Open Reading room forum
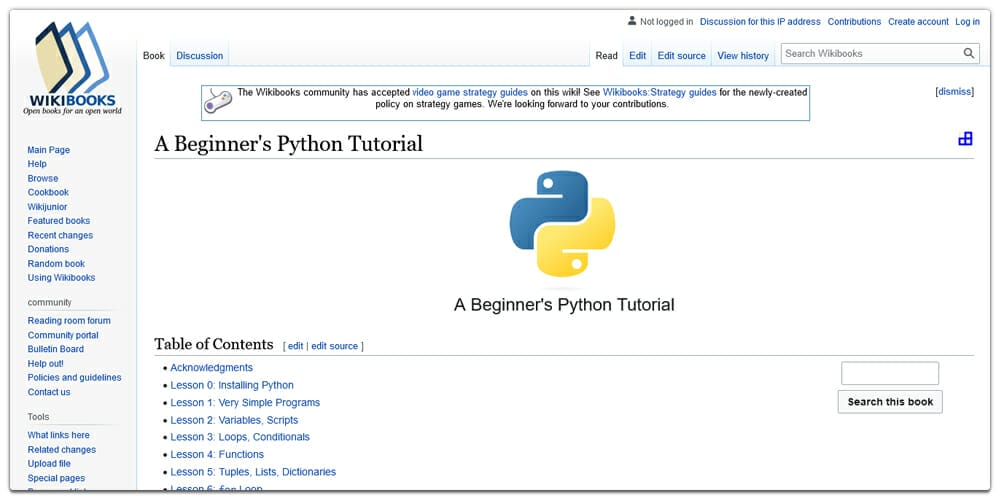1000x500 pixels. pyautogui.click(x=69, y=321)
